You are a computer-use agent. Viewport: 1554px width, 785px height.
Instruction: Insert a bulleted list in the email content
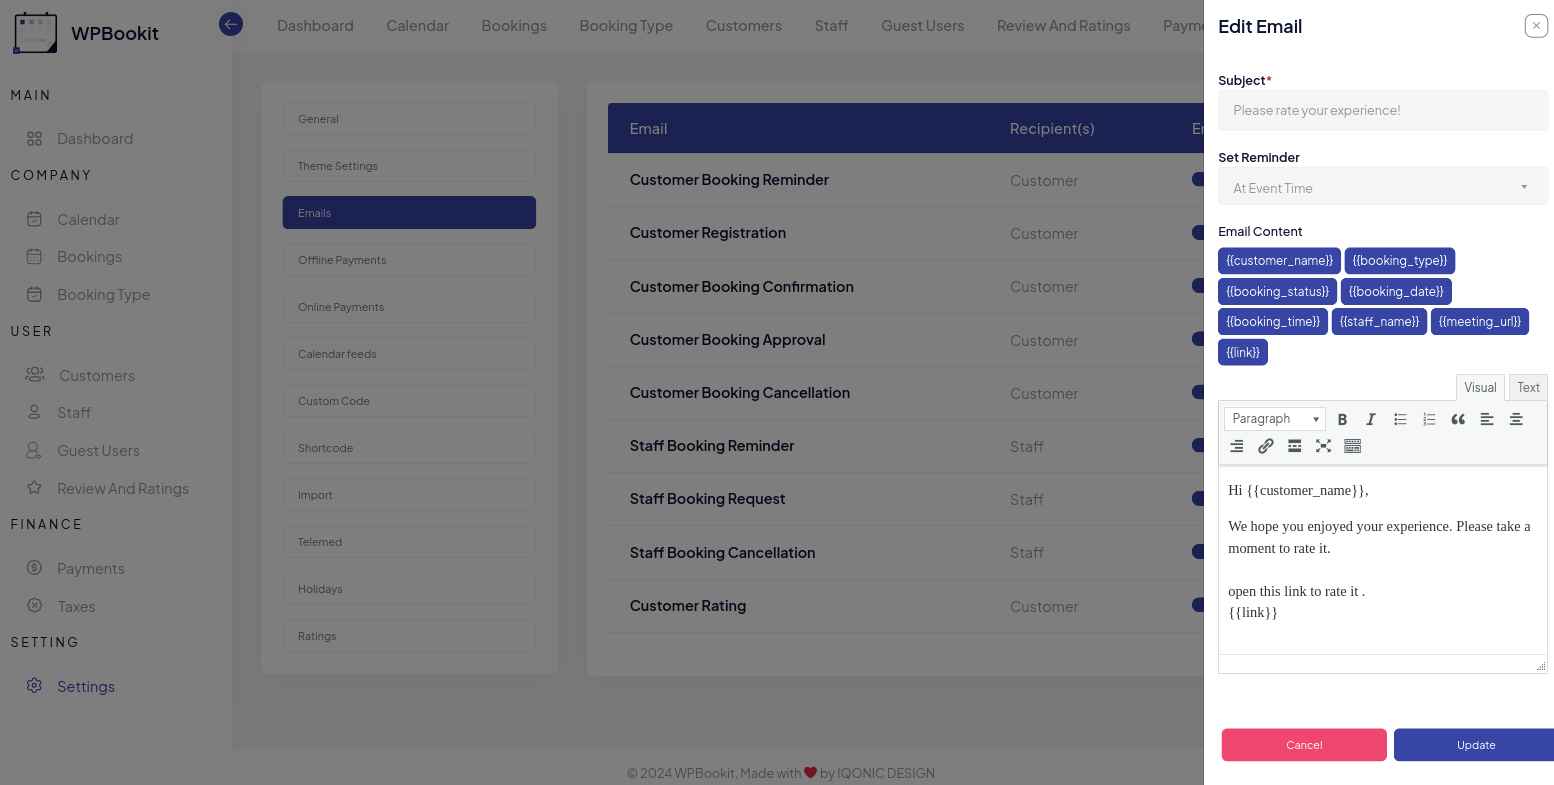coord(1400,420)
